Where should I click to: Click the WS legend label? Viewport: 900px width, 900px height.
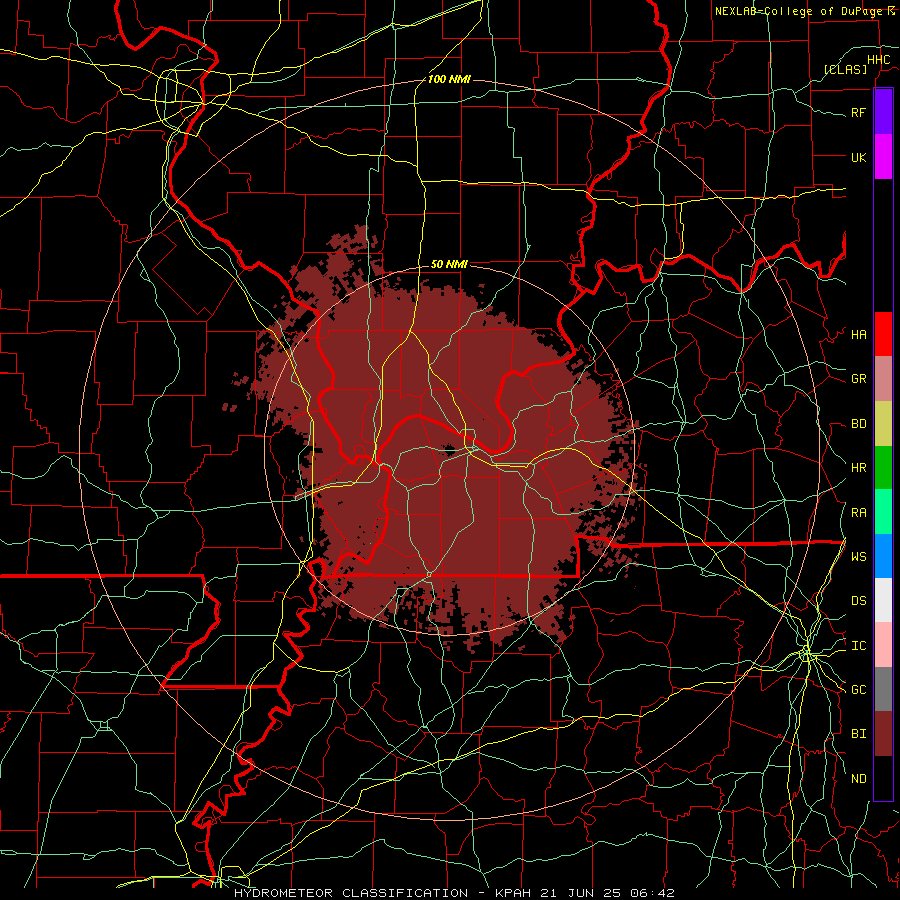click(x=859, y=557)
